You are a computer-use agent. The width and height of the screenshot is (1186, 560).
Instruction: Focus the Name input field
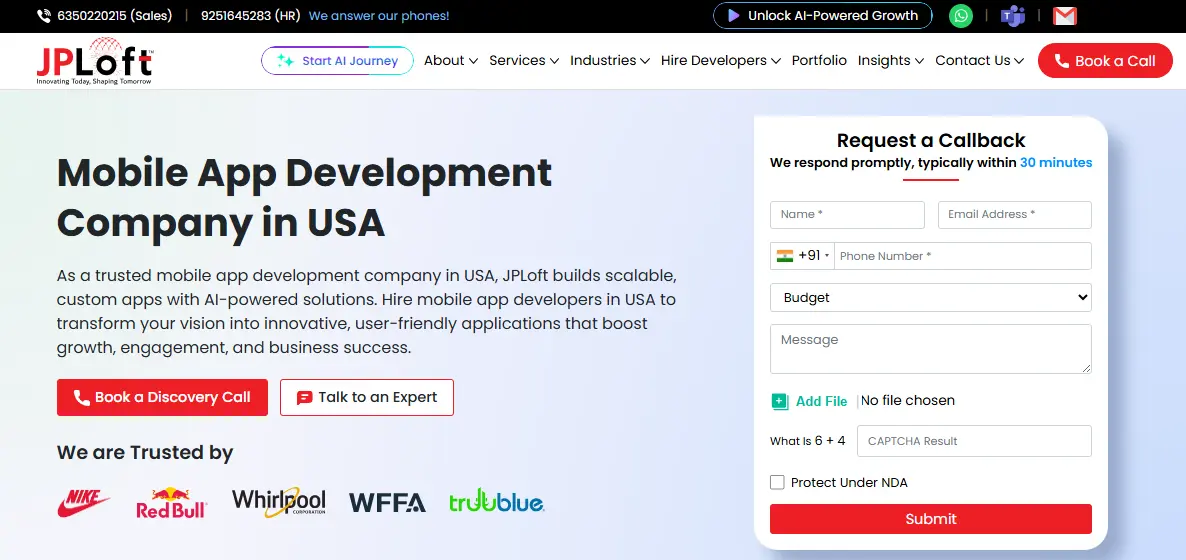click(x=847, y=215)
